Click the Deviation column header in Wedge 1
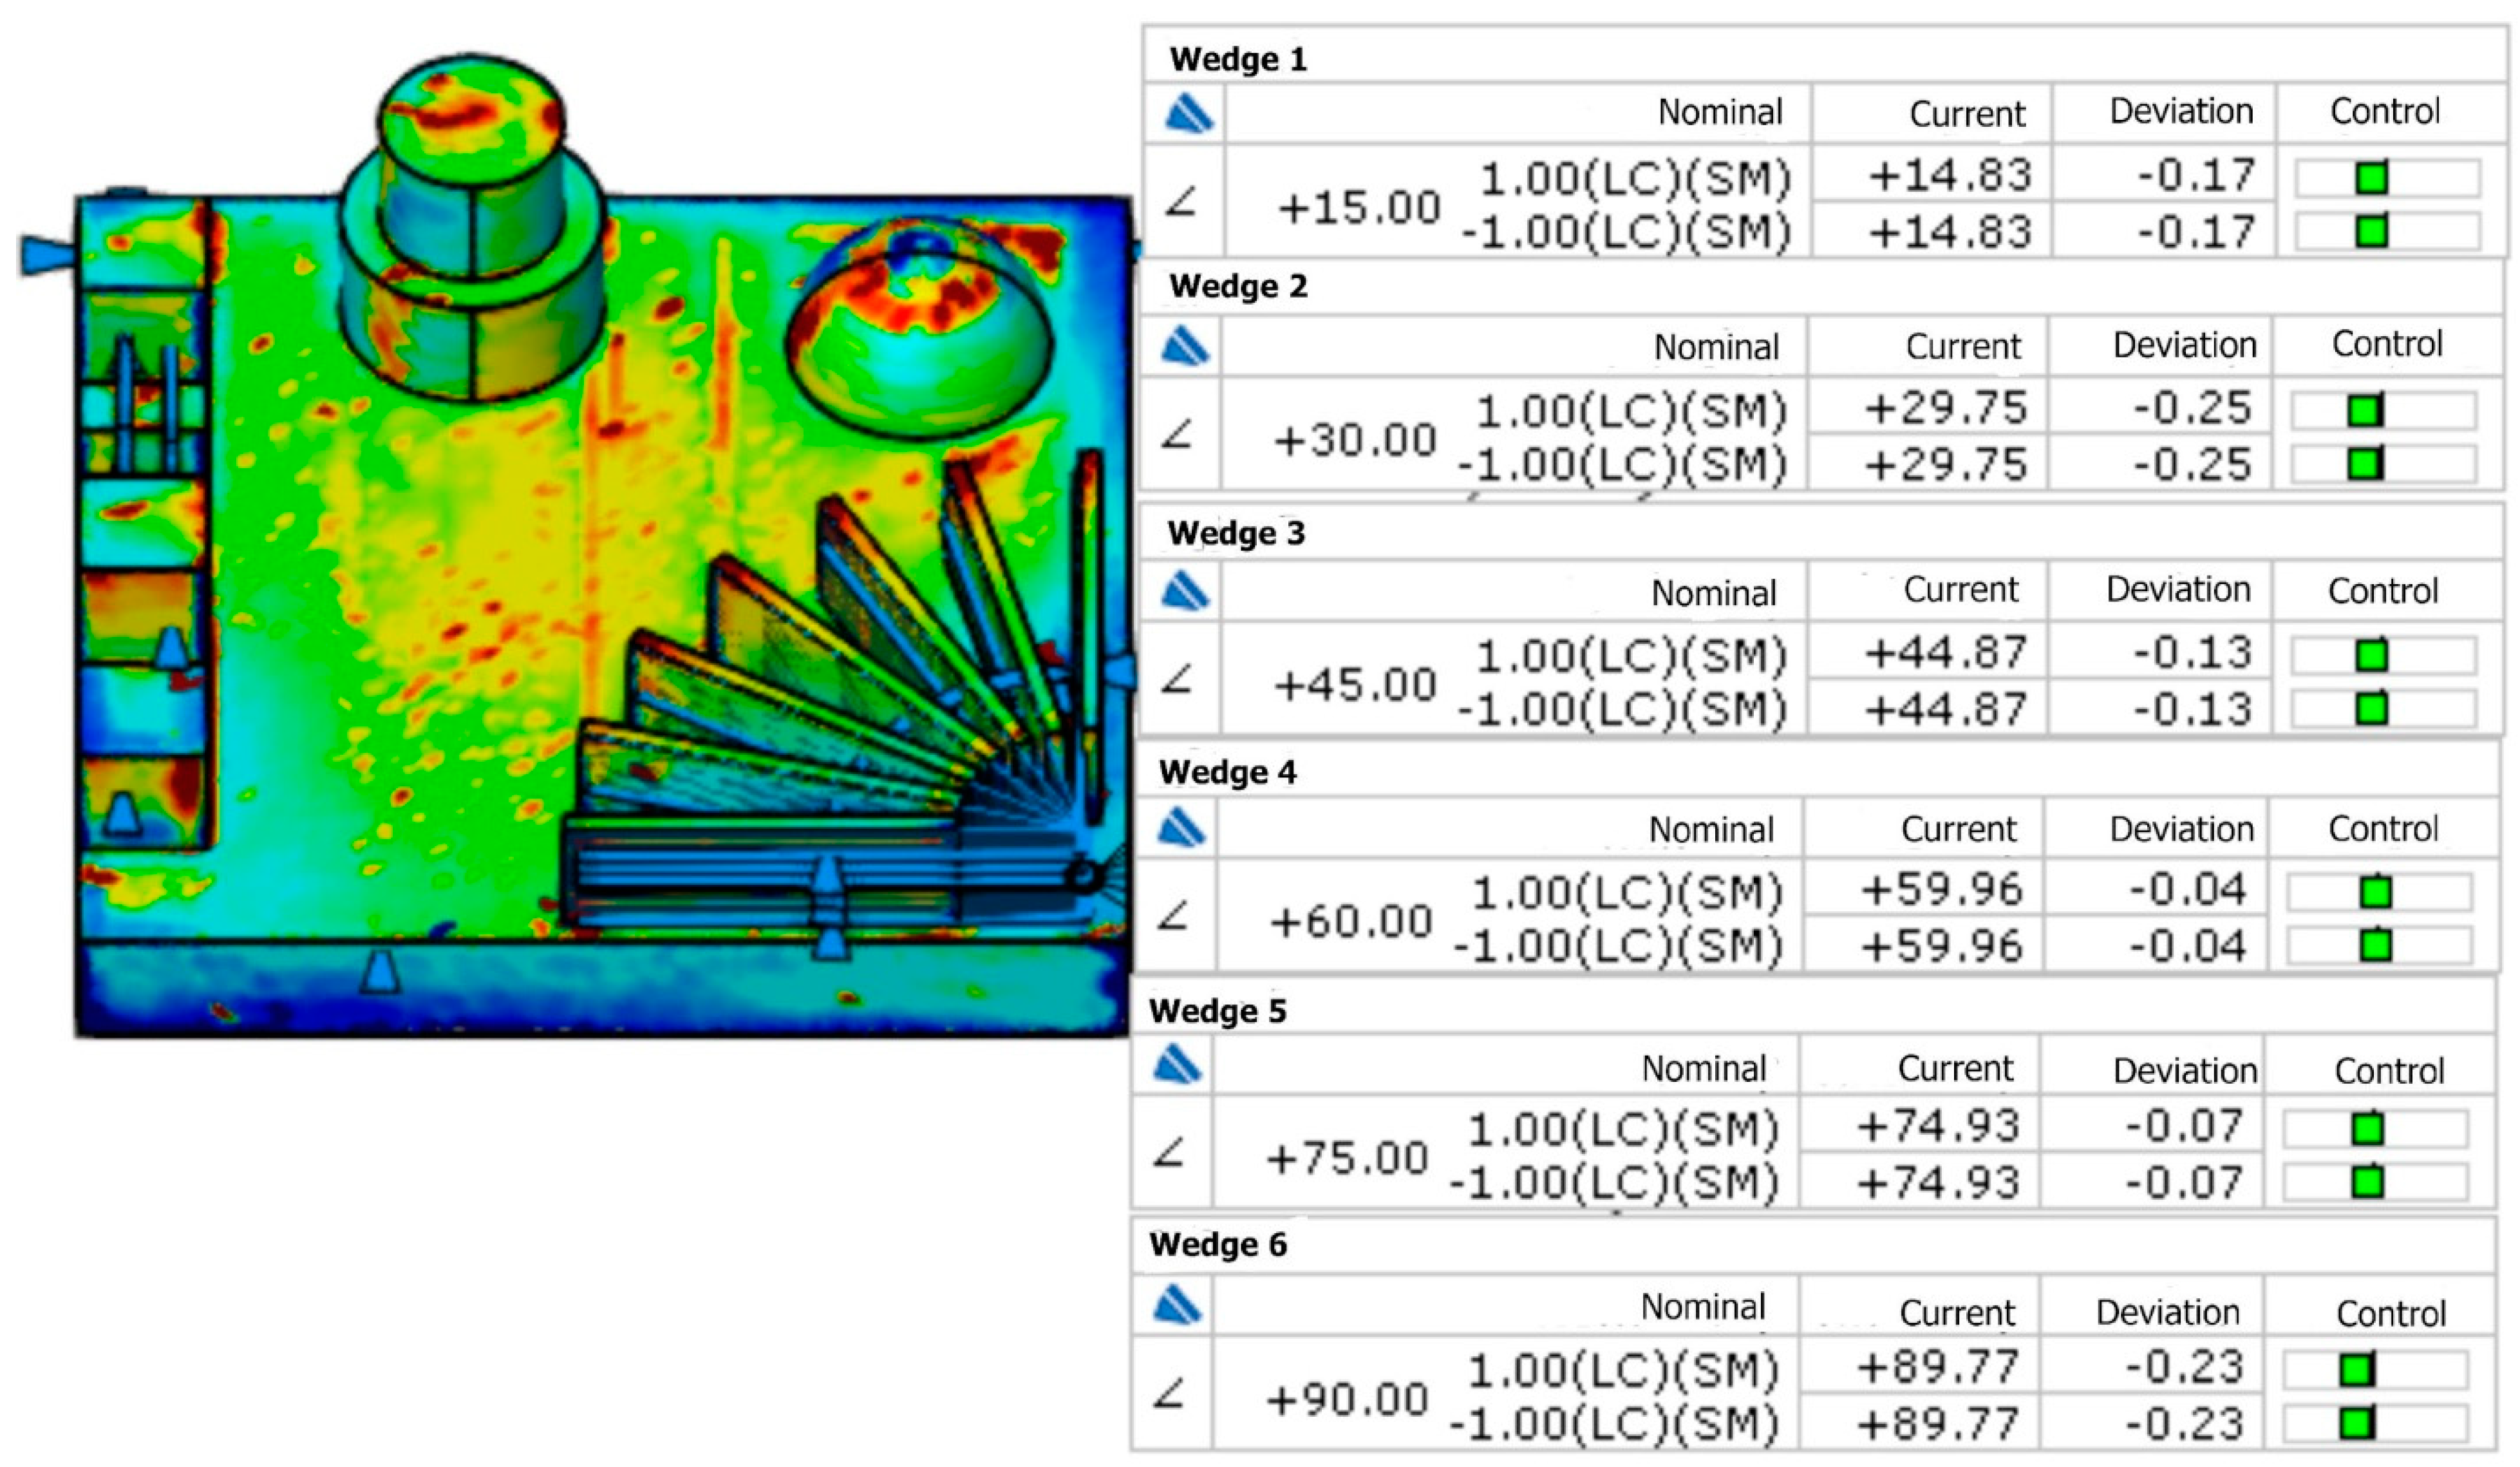The width and height of the screenshot is (2520, 1467). tap(2181, 111)
